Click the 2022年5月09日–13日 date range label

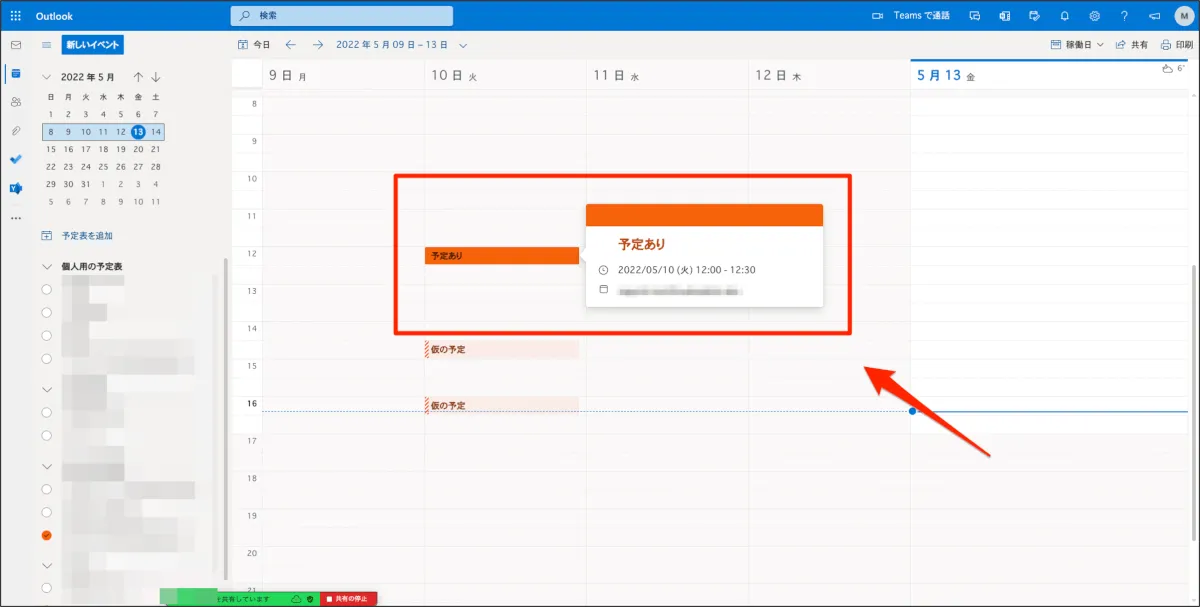tap(392, 45)
